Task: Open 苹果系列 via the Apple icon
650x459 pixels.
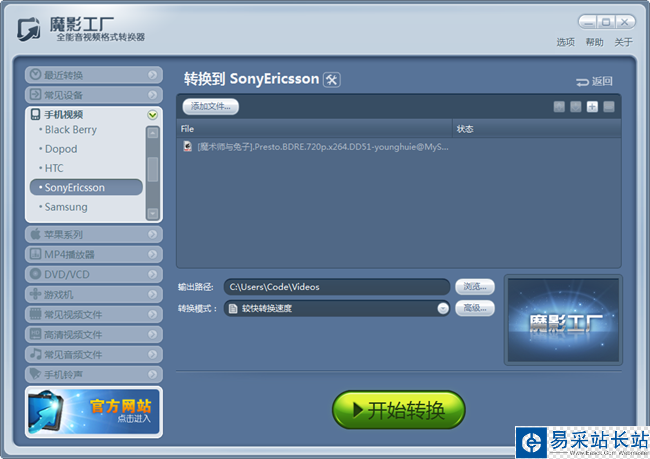Action: pos(36,234)
